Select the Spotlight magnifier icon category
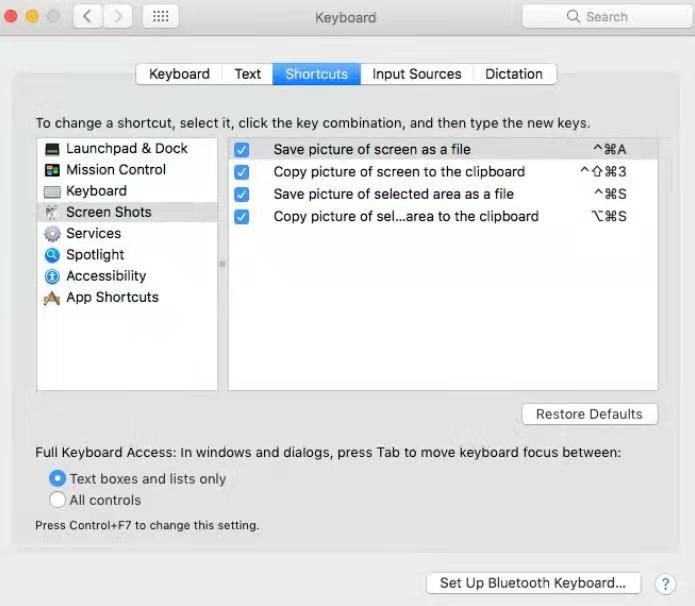Screen dimensions: 695x606 tap(52, 255)
